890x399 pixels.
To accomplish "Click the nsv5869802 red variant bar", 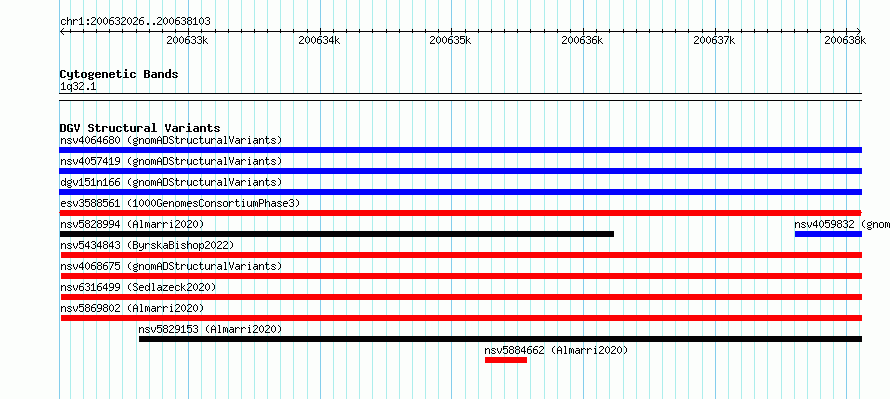I will point(460,318).
